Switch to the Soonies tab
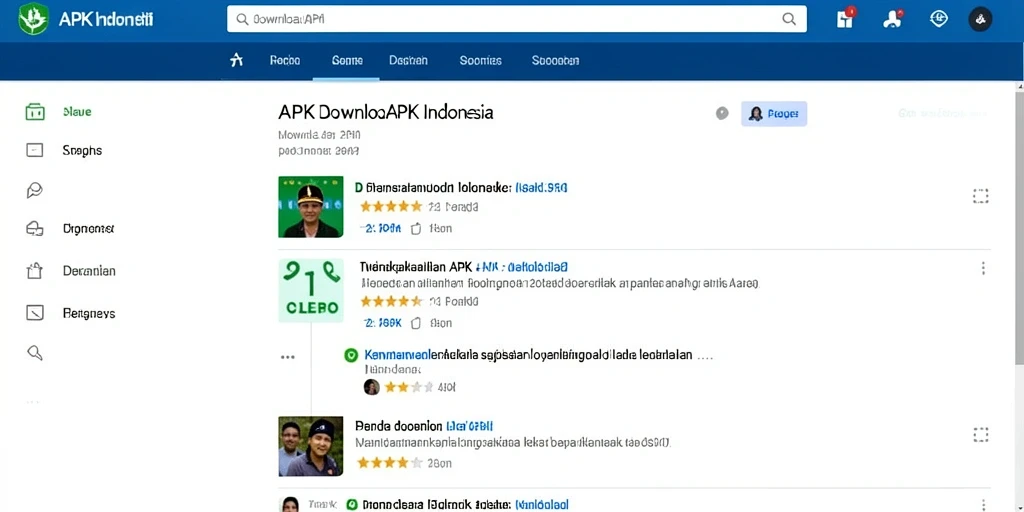Image resolution: width=1024 pixels, height=512 pixels. 481,60
